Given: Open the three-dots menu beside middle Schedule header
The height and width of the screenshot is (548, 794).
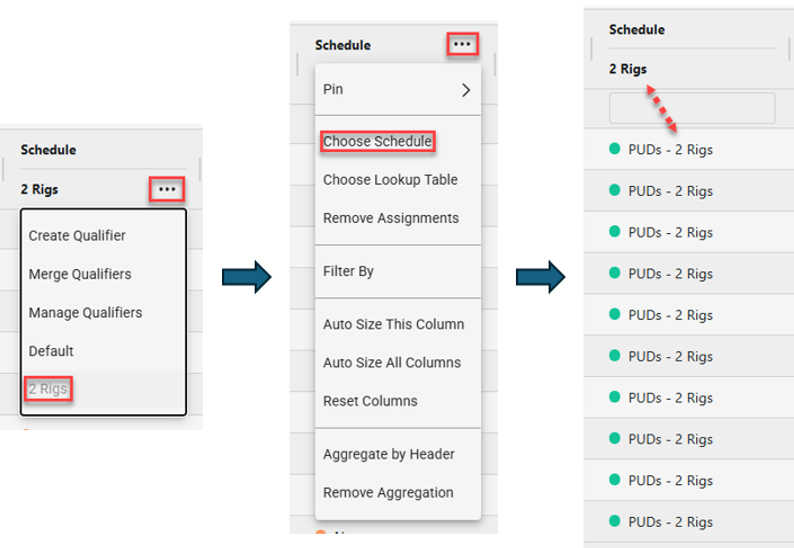Looking at the screenshot, I should pyautogui.click(x=461, y=44).
